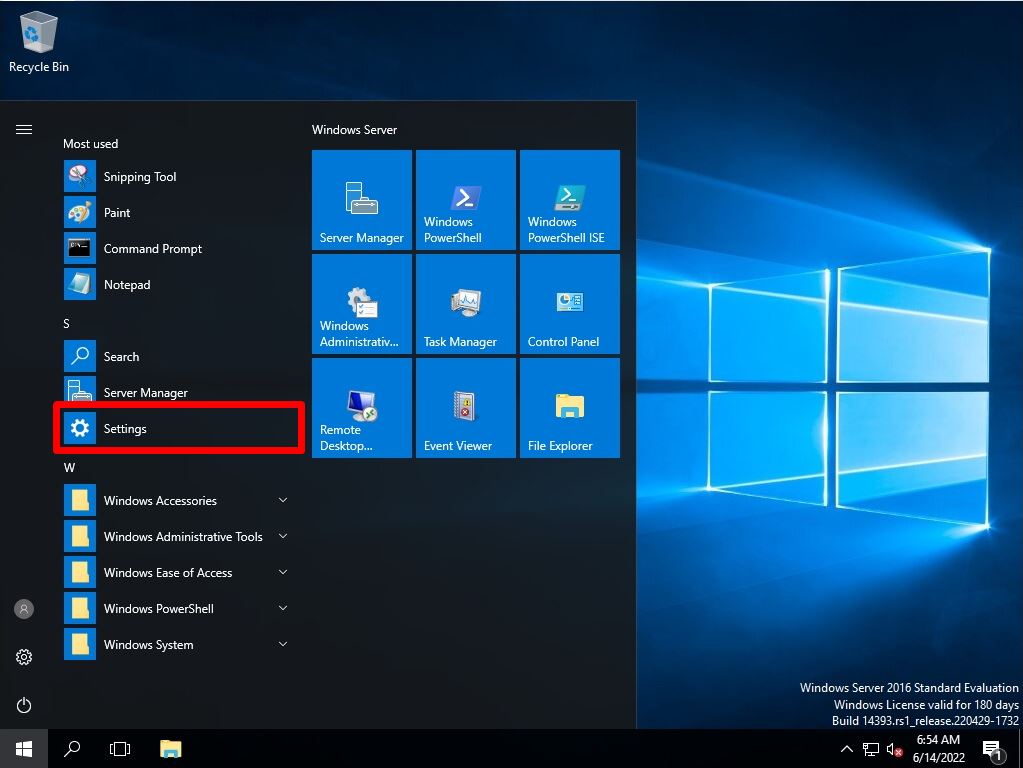The height and width of the screenshot is (768, 1023).
Task: Open Paint from Most used list
Action: pos(177,213)
